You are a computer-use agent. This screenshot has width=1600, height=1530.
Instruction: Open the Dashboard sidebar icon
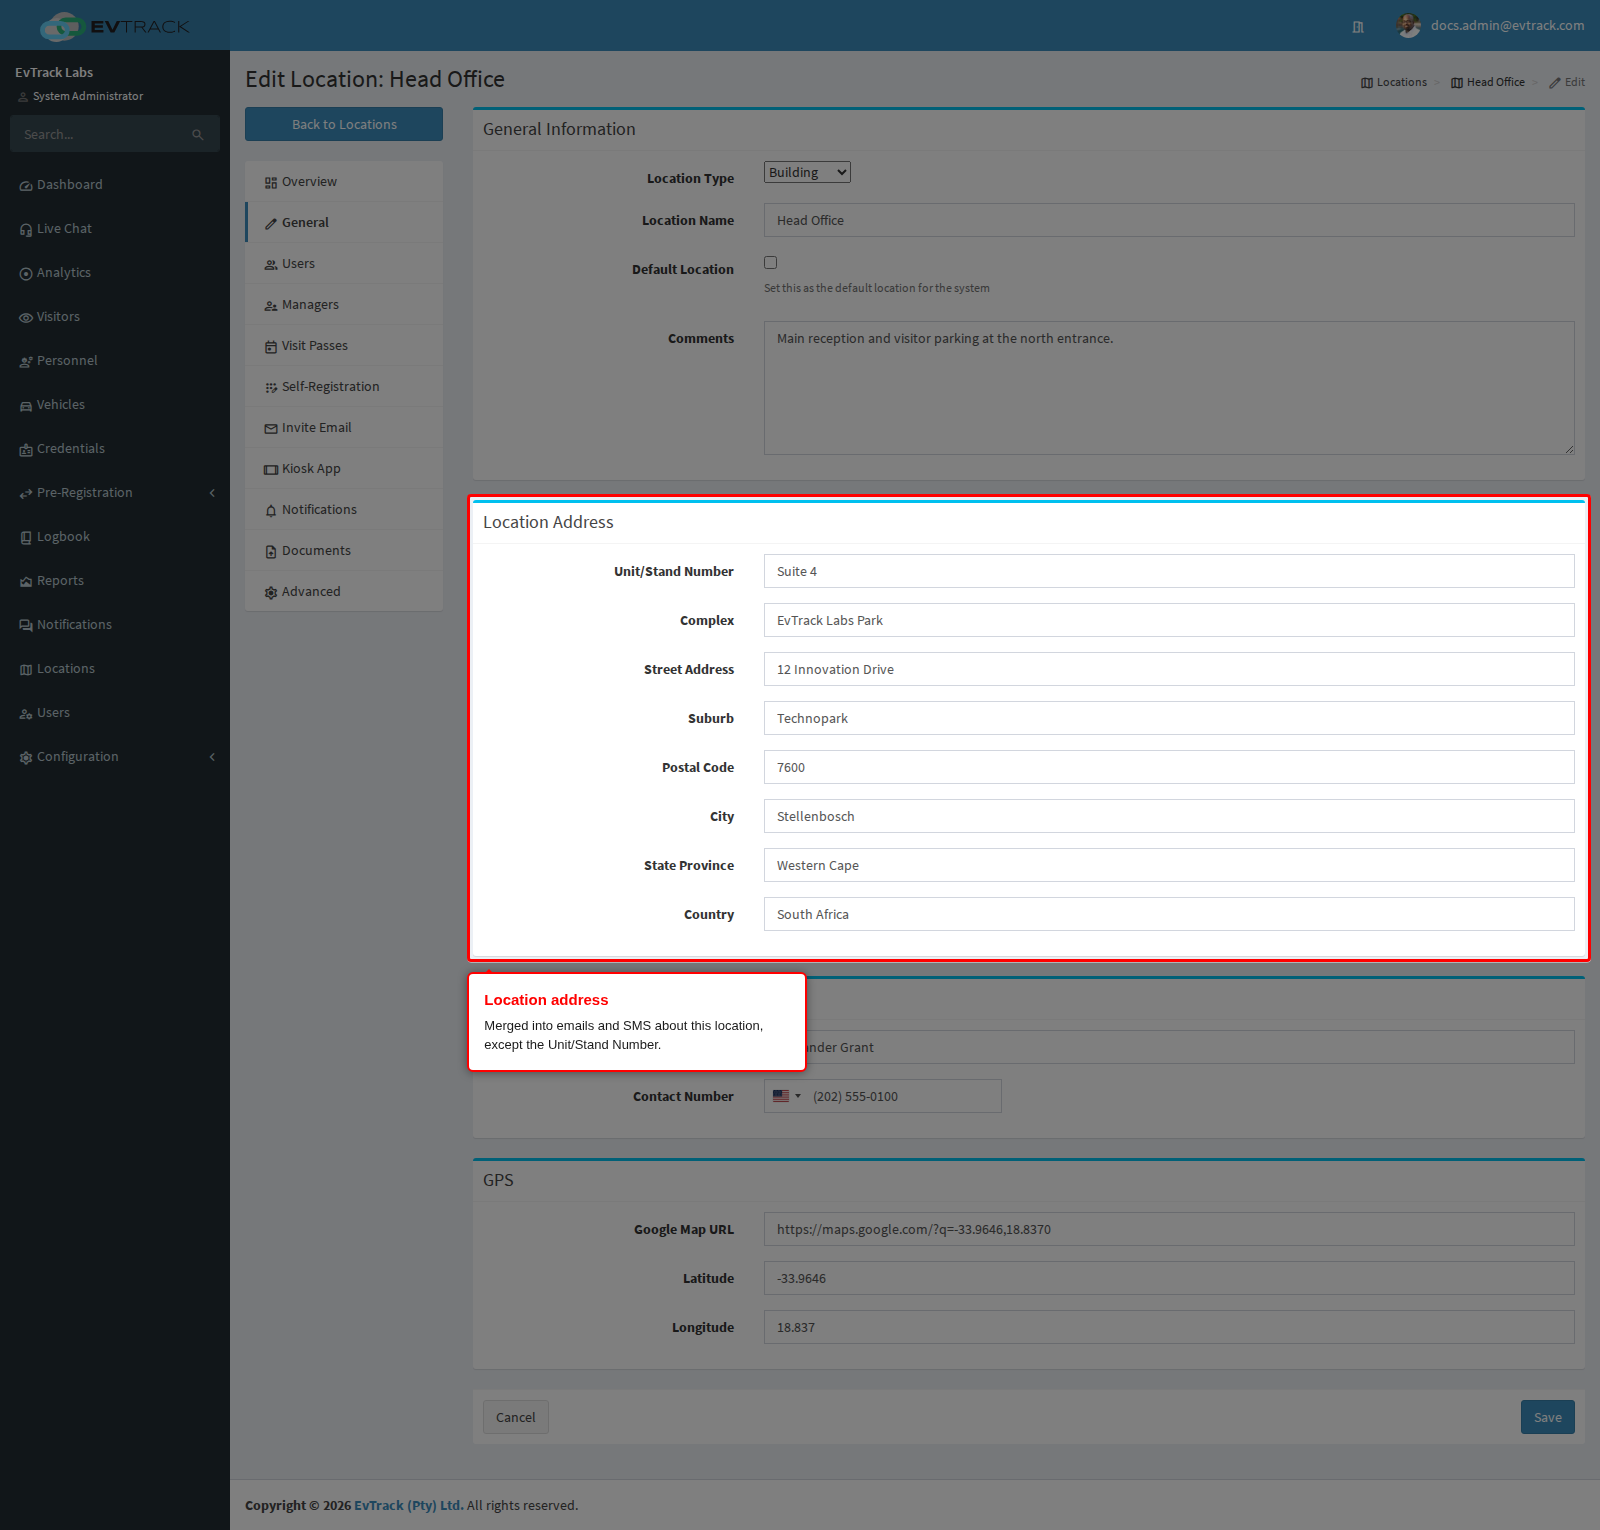26,186
